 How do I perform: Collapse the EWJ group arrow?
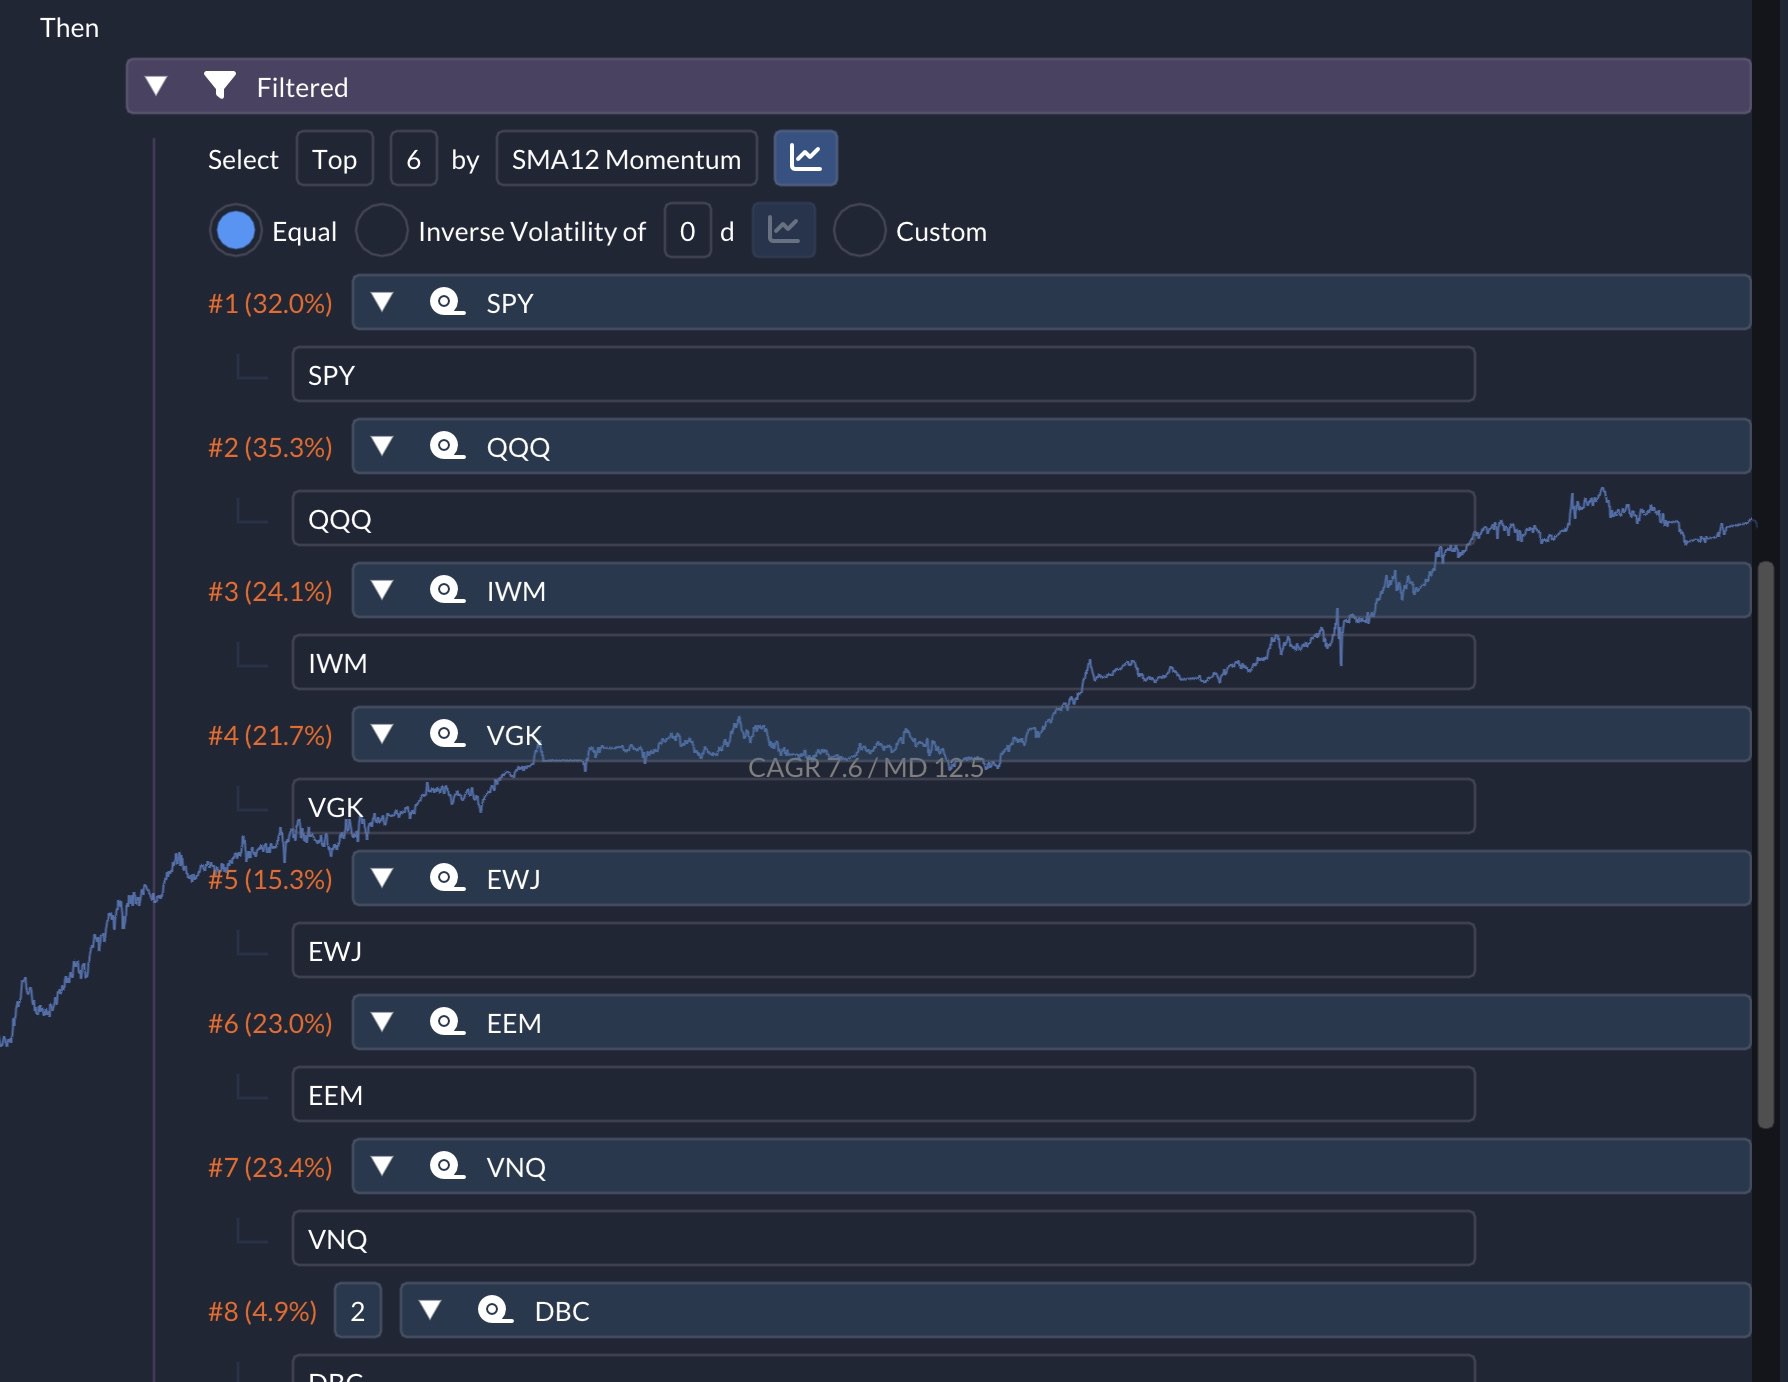click(x=382, y=878)
